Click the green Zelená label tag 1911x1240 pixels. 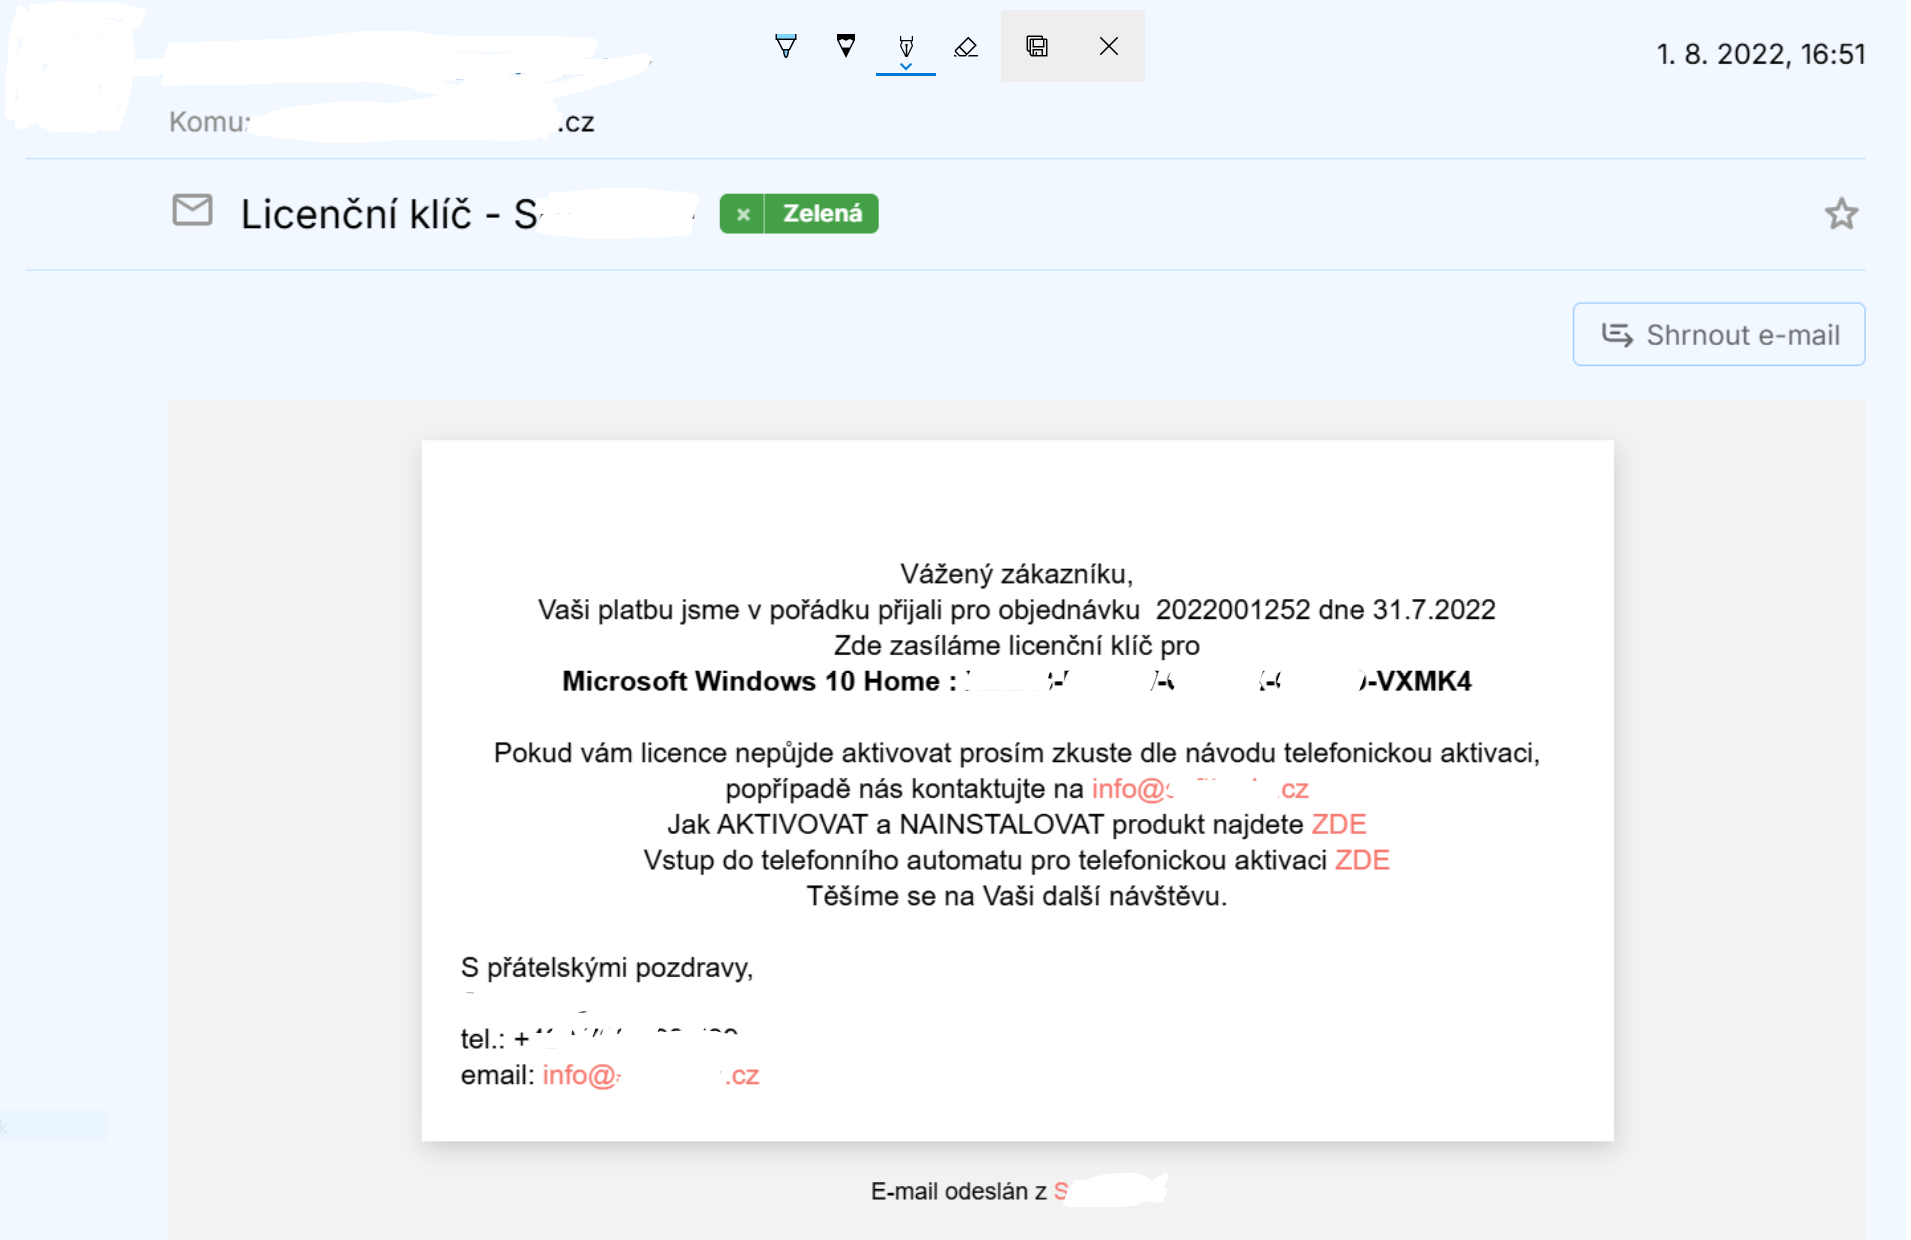(x=822, y=214)
